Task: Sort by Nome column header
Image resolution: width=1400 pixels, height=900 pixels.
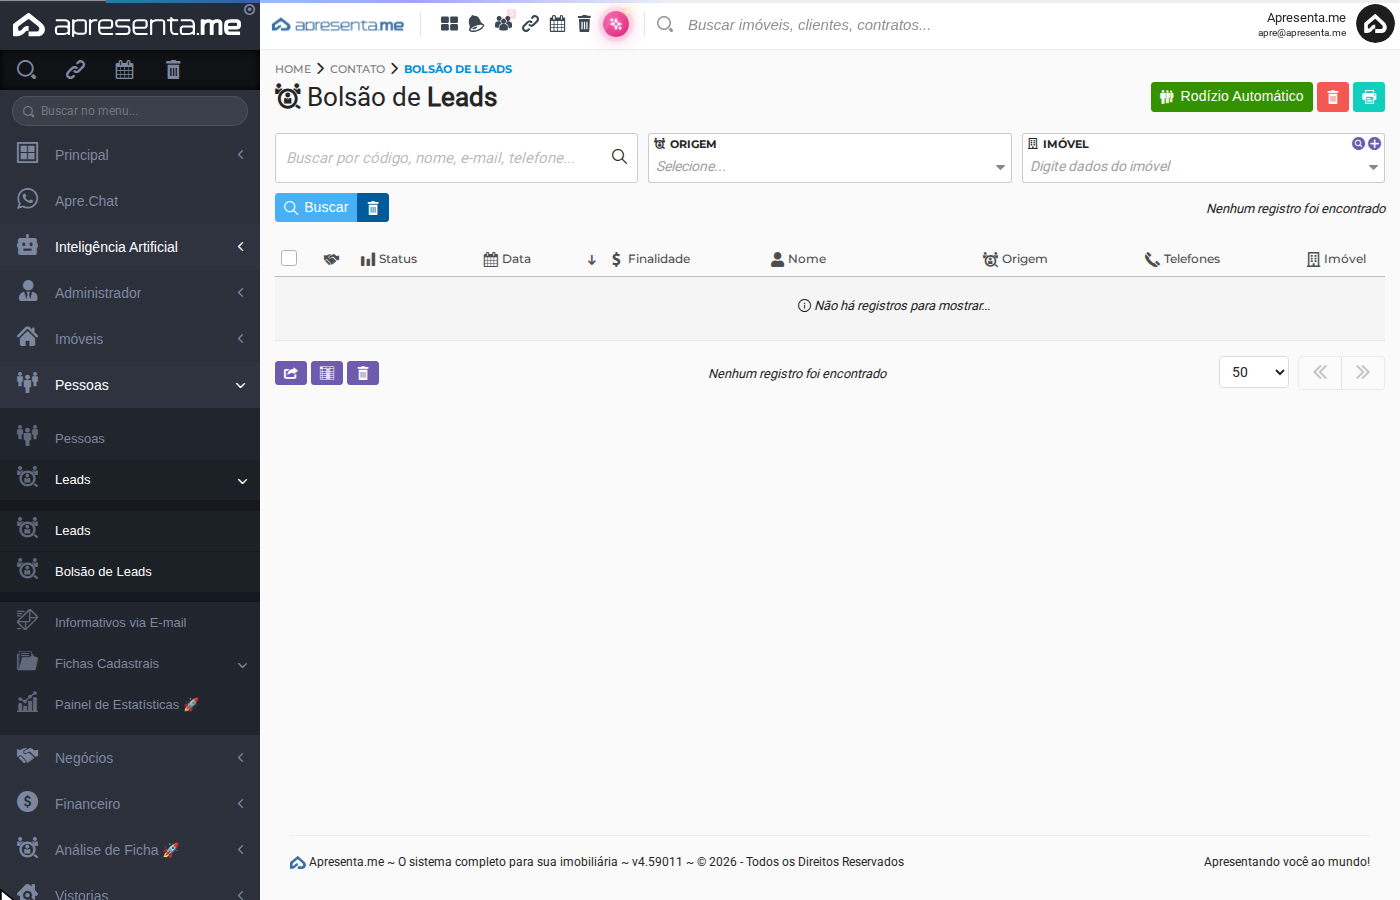Action: pyautogui.click(x=798, y=259)
